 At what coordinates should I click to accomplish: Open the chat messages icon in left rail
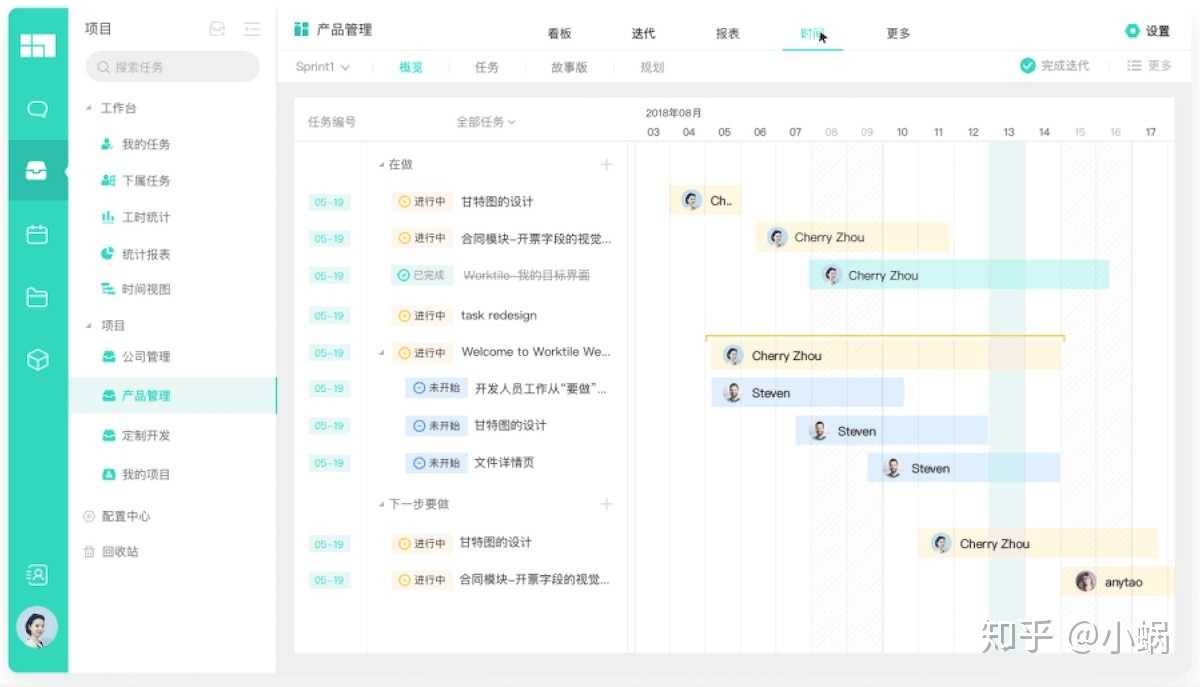pos(37,110)
